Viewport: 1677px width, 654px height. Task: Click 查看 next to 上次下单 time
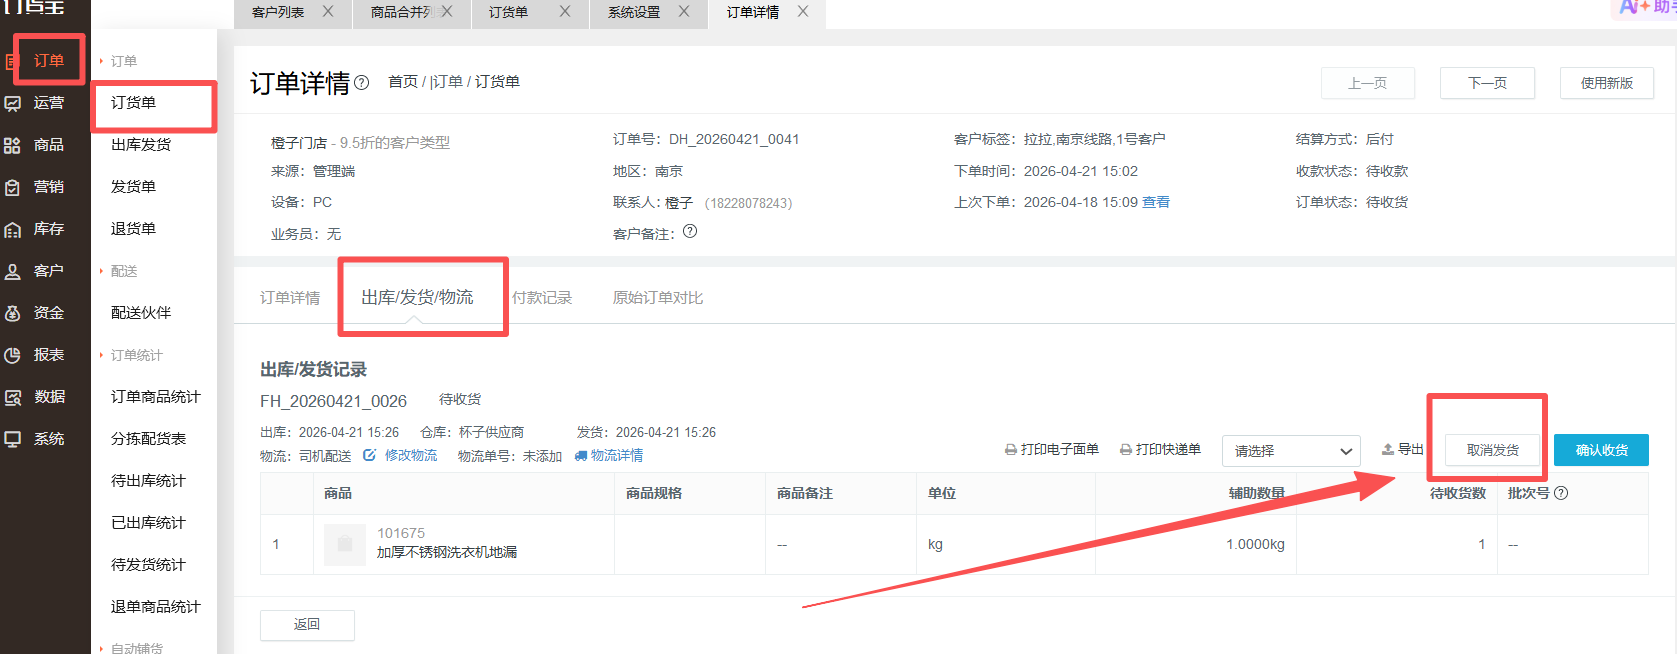click(x=1156, y=202)
